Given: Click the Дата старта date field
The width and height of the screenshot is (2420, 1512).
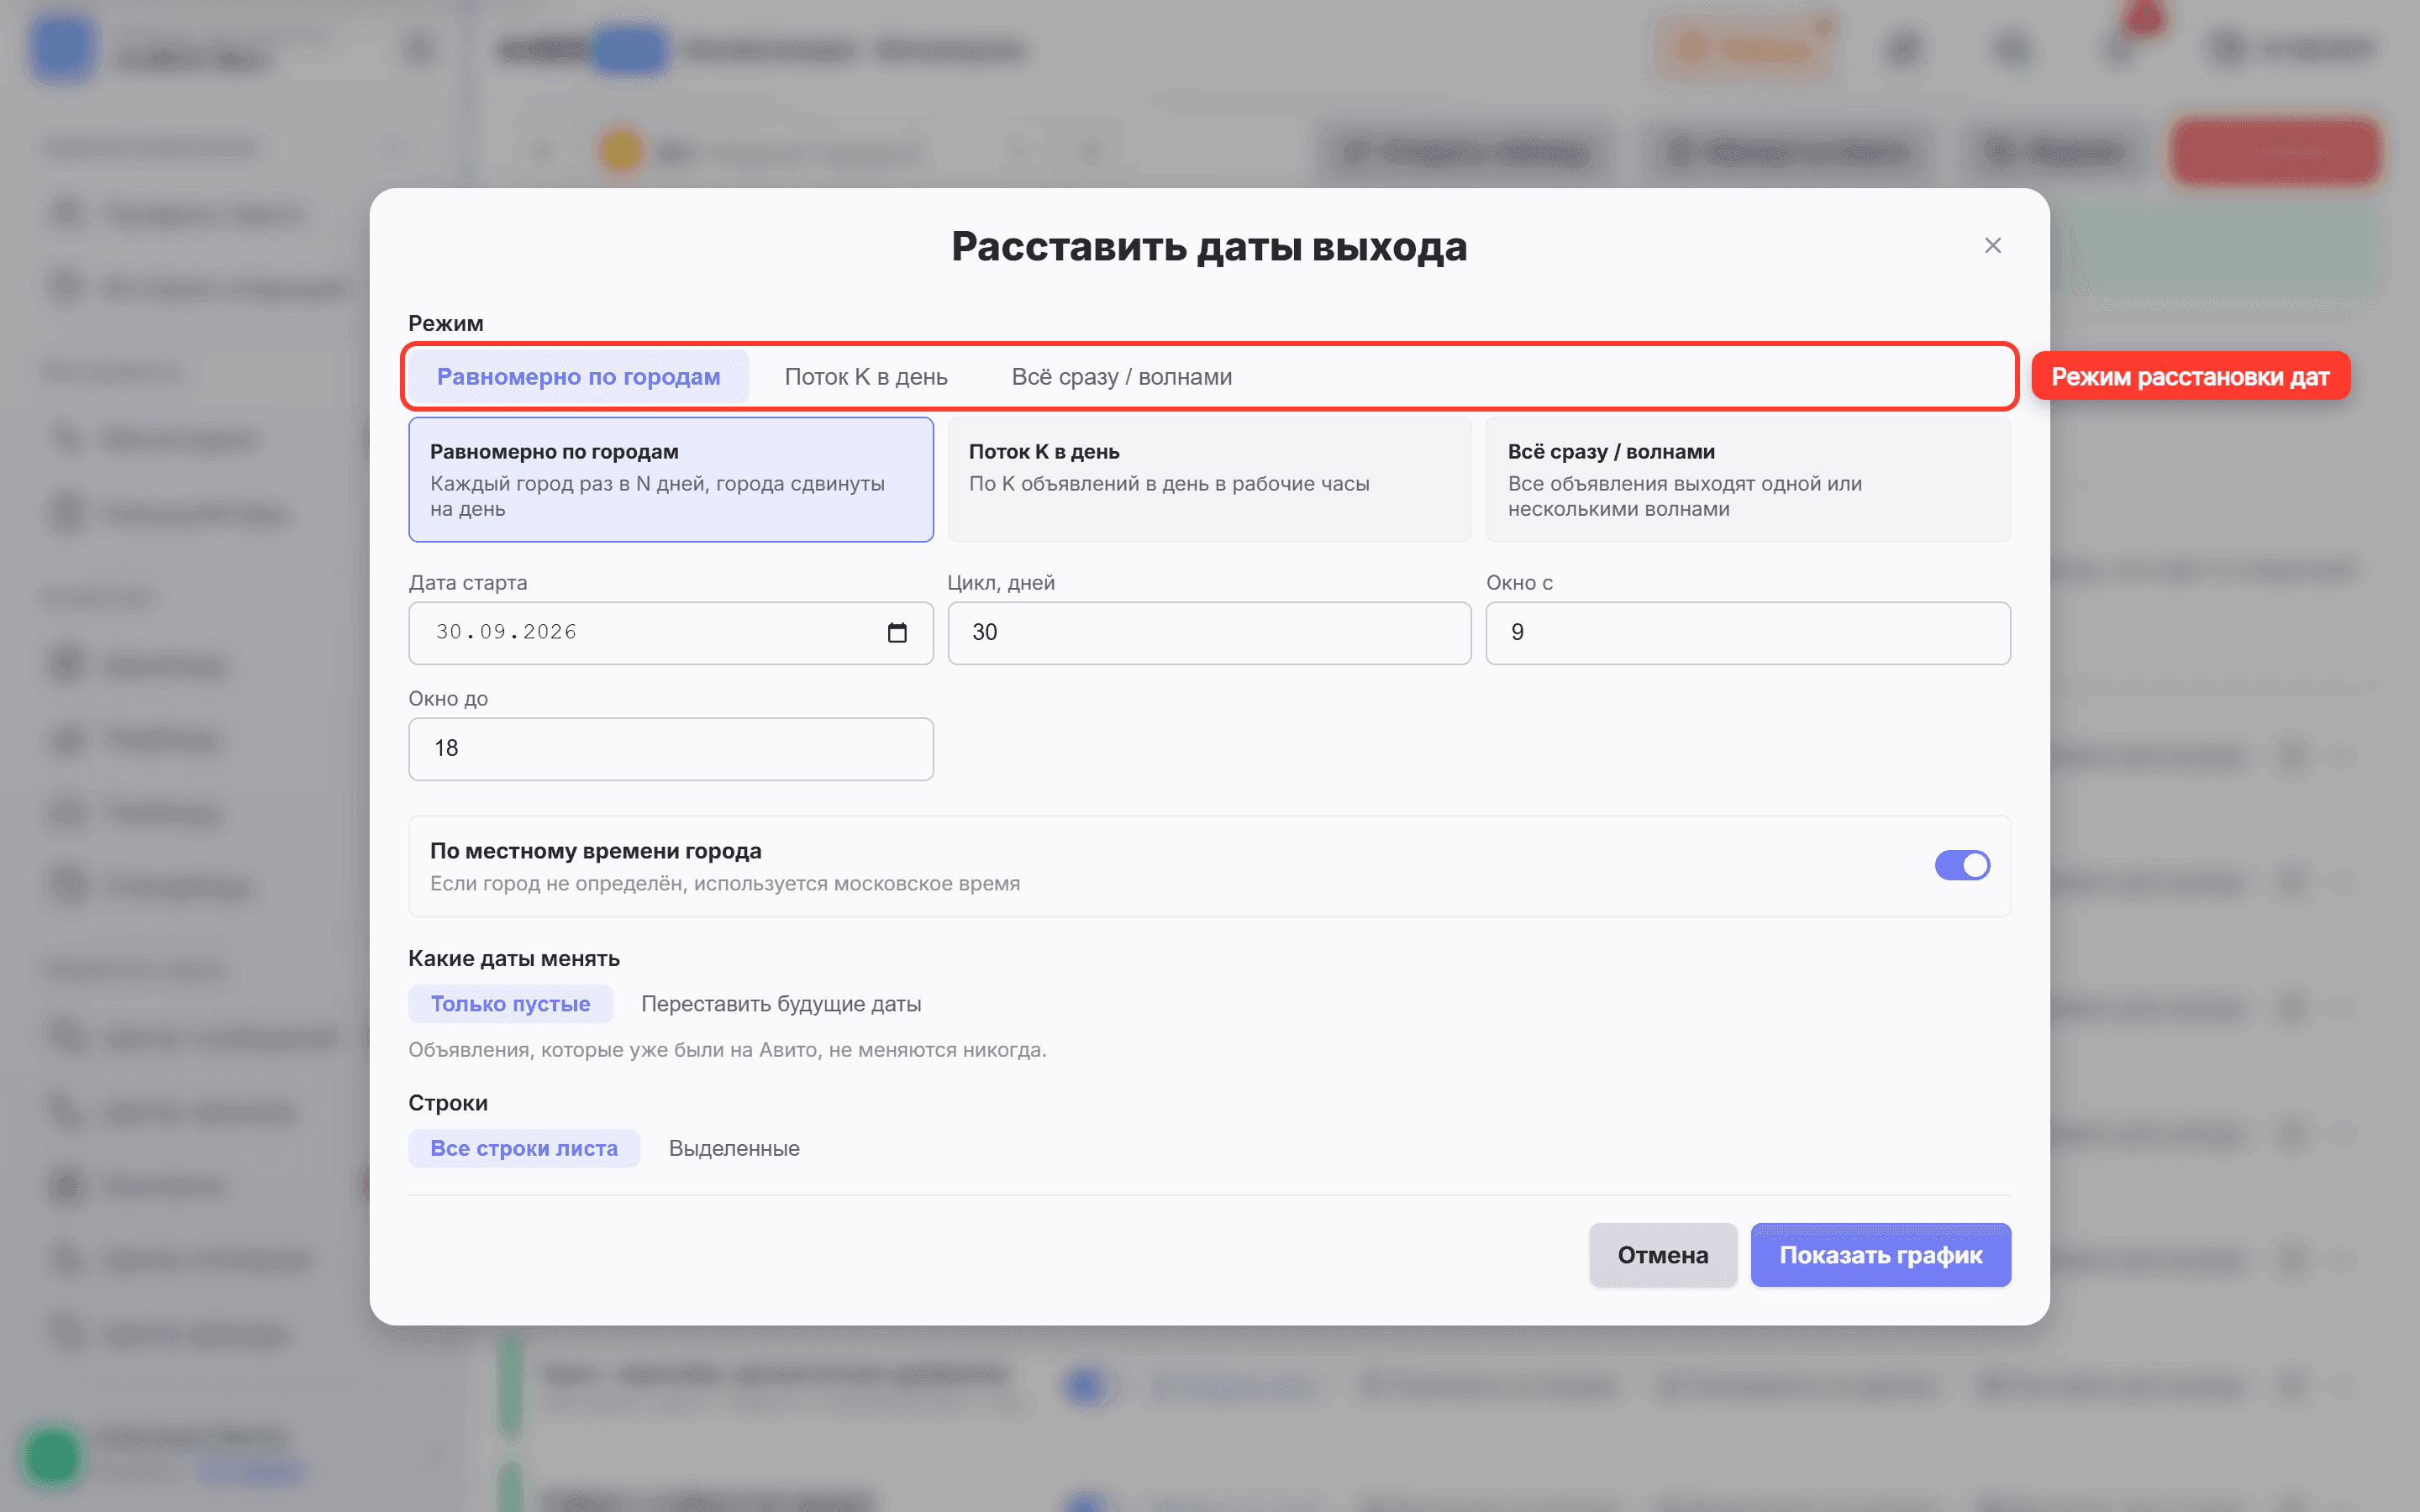Looking at the screenshot, I should click(671, 633).
